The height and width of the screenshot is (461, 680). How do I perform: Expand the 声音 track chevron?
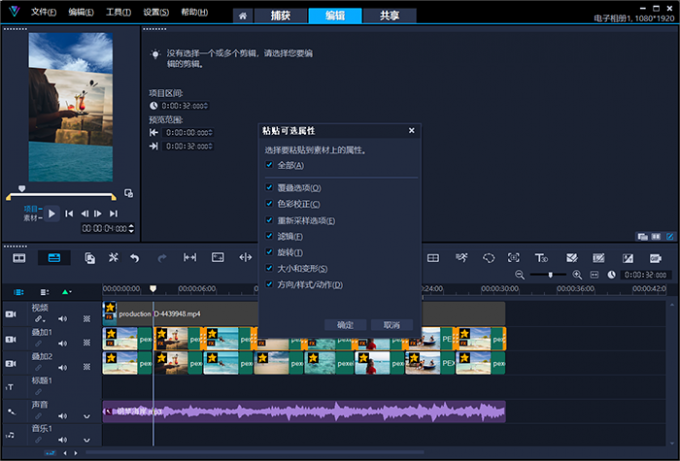[87, 416]
